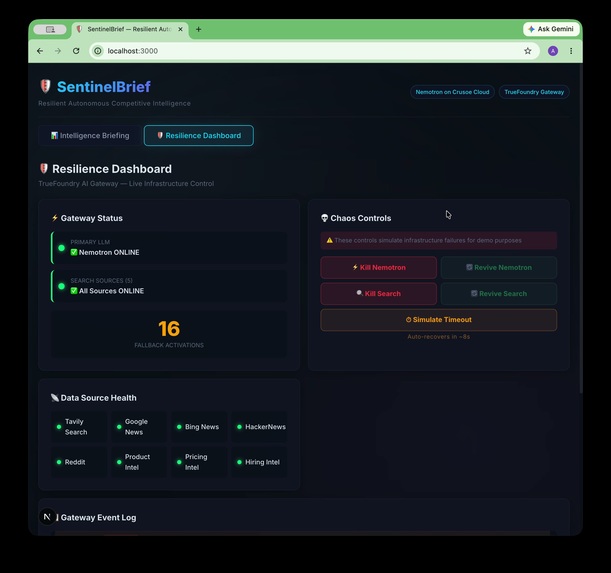
Task: Bookmark page with the star icon
Action: point(528,51)
